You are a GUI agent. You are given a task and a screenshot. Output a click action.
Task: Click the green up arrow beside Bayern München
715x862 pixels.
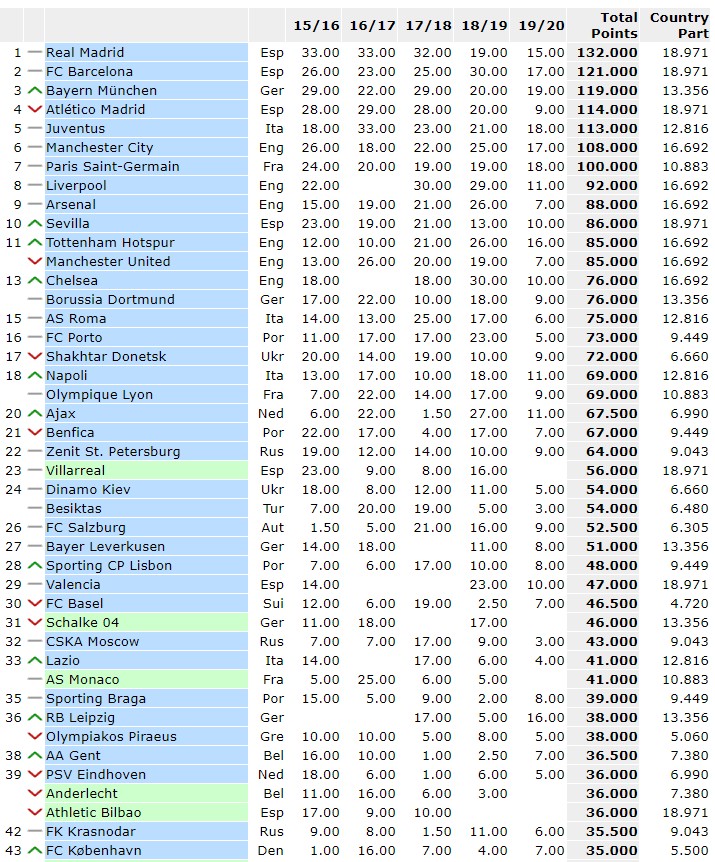[35, 91]
